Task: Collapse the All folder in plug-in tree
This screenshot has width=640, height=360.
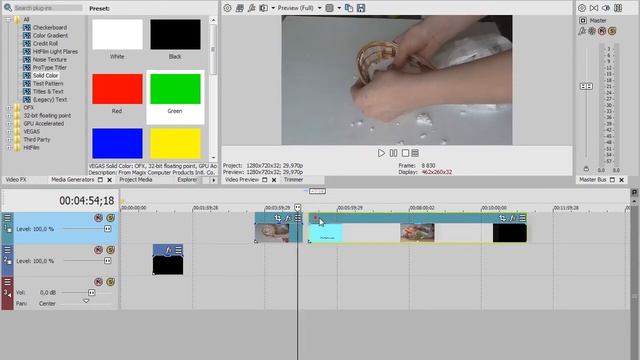Action: [x=9, y=19]
